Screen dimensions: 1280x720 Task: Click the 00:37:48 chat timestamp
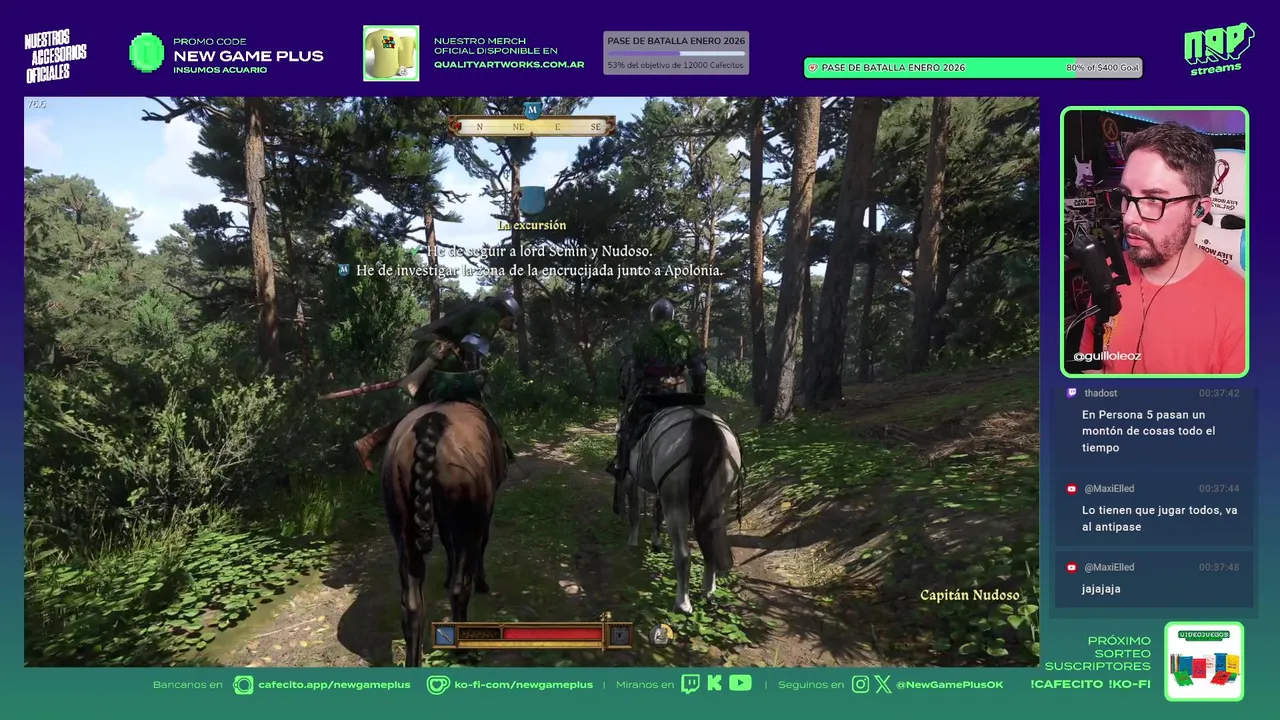(x=1219, y=567)
